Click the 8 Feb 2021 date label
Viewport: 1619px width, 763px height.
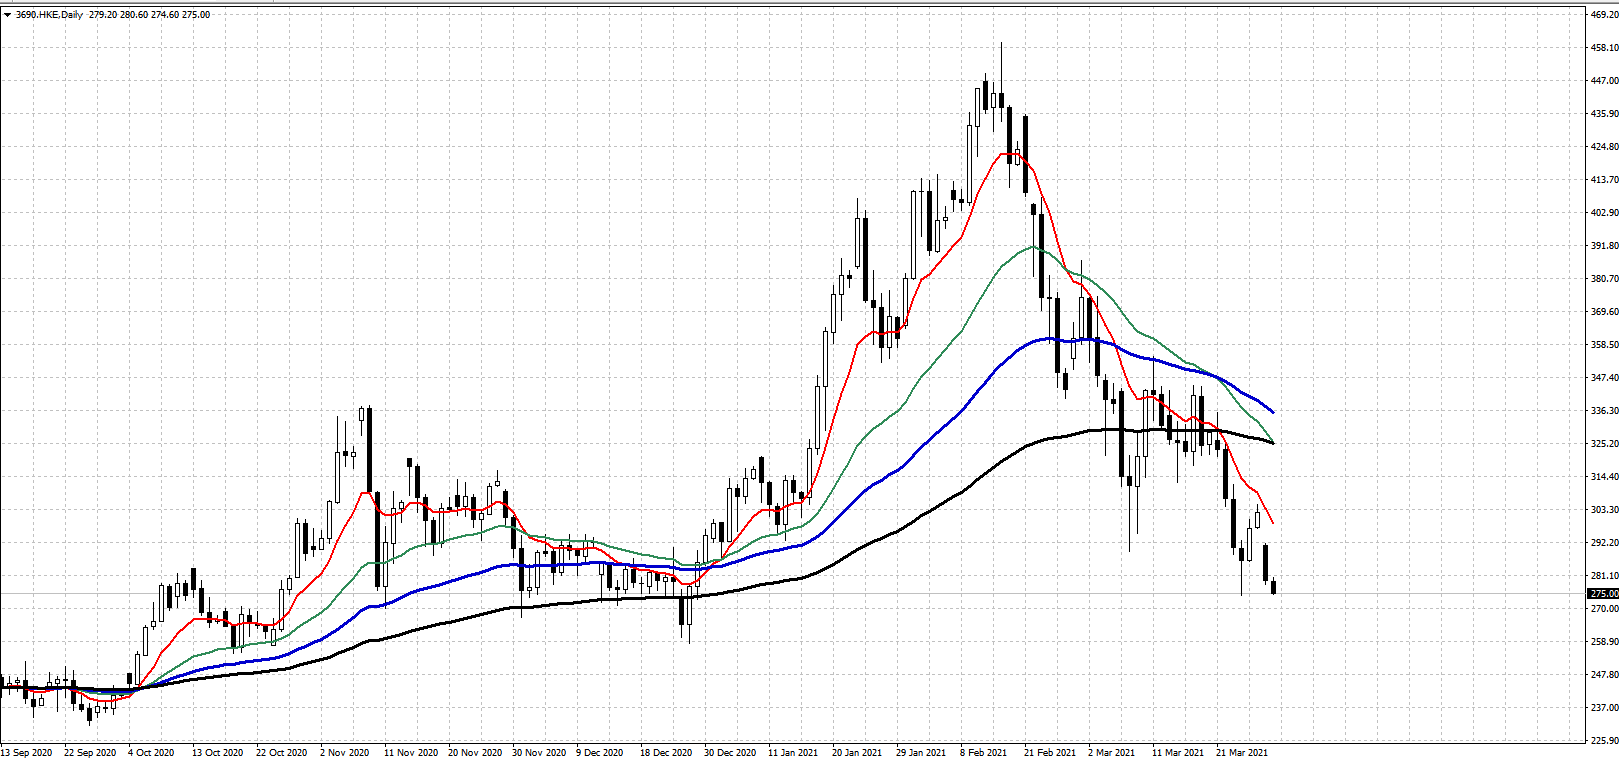983,753
